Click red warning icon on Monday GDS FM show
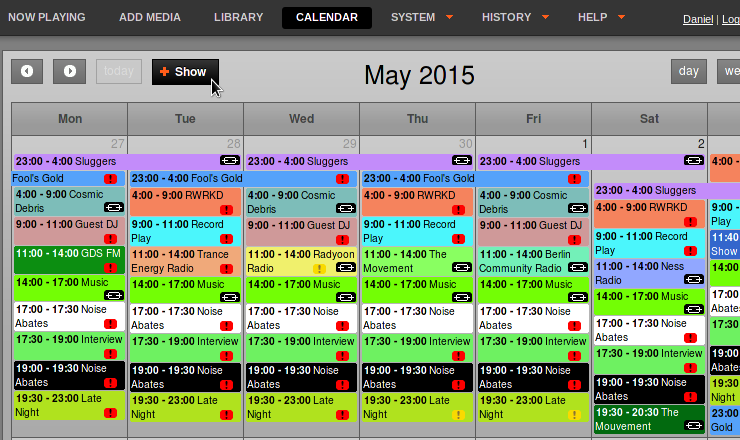 coord(110,268)
